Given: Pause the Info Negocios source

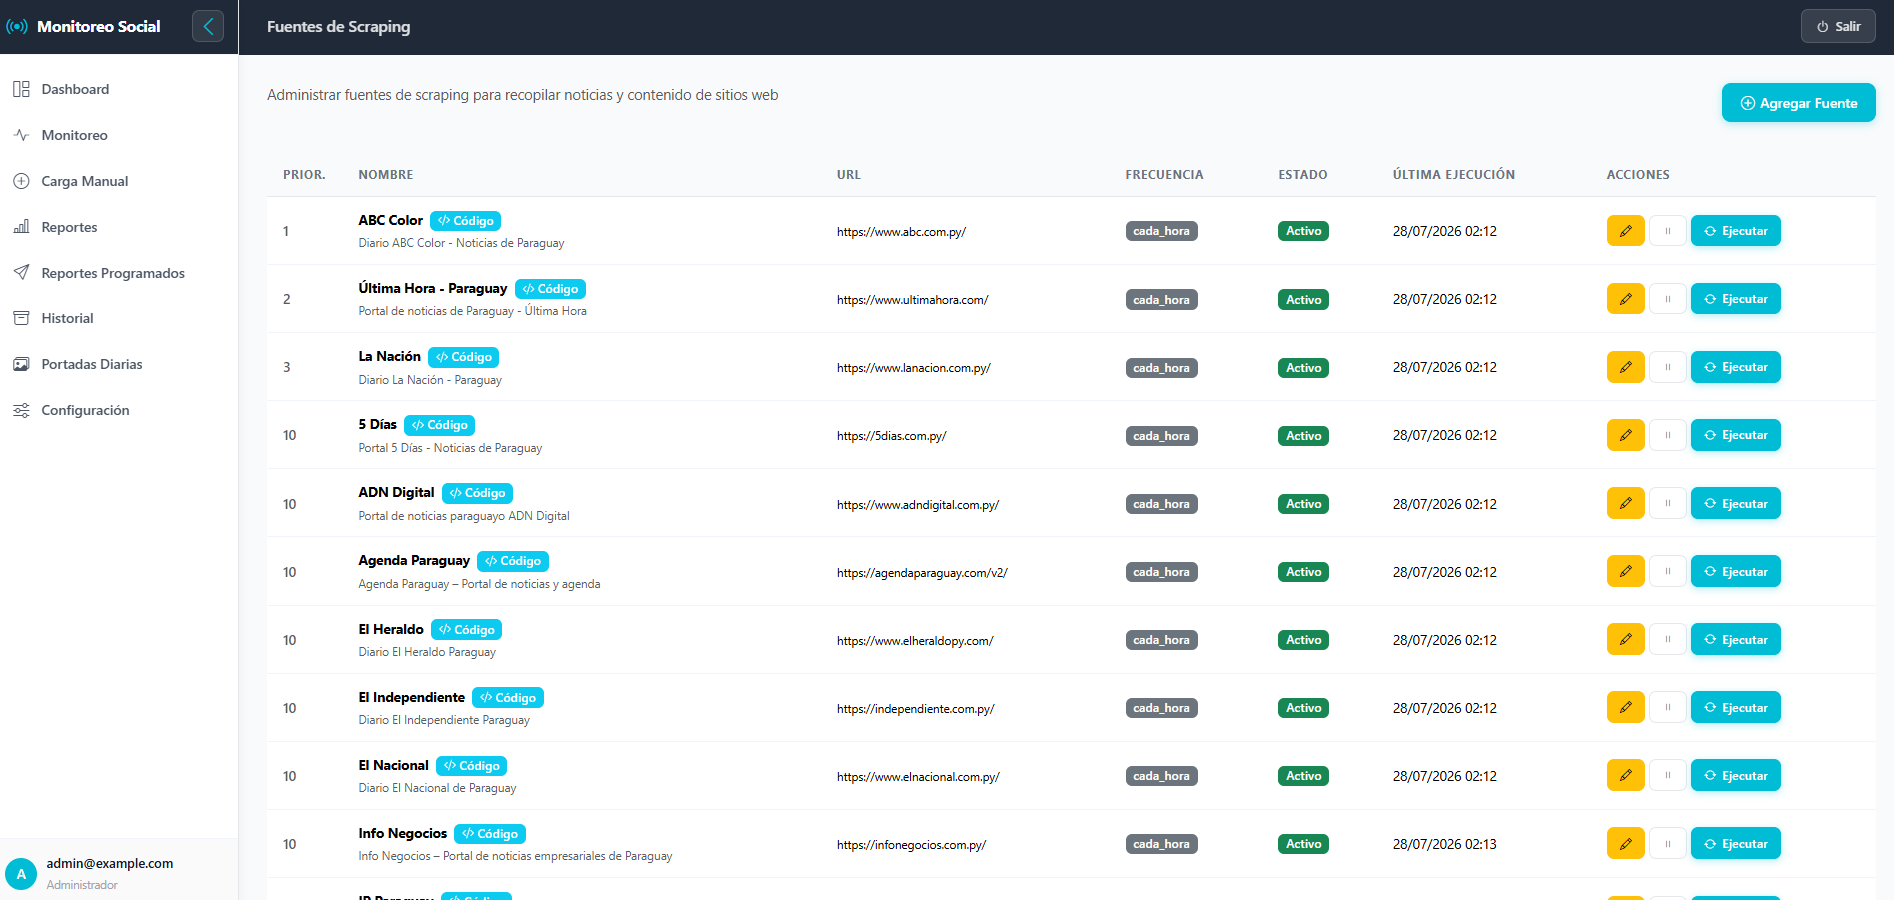Looking at the screenshot, I should 1668,843.
